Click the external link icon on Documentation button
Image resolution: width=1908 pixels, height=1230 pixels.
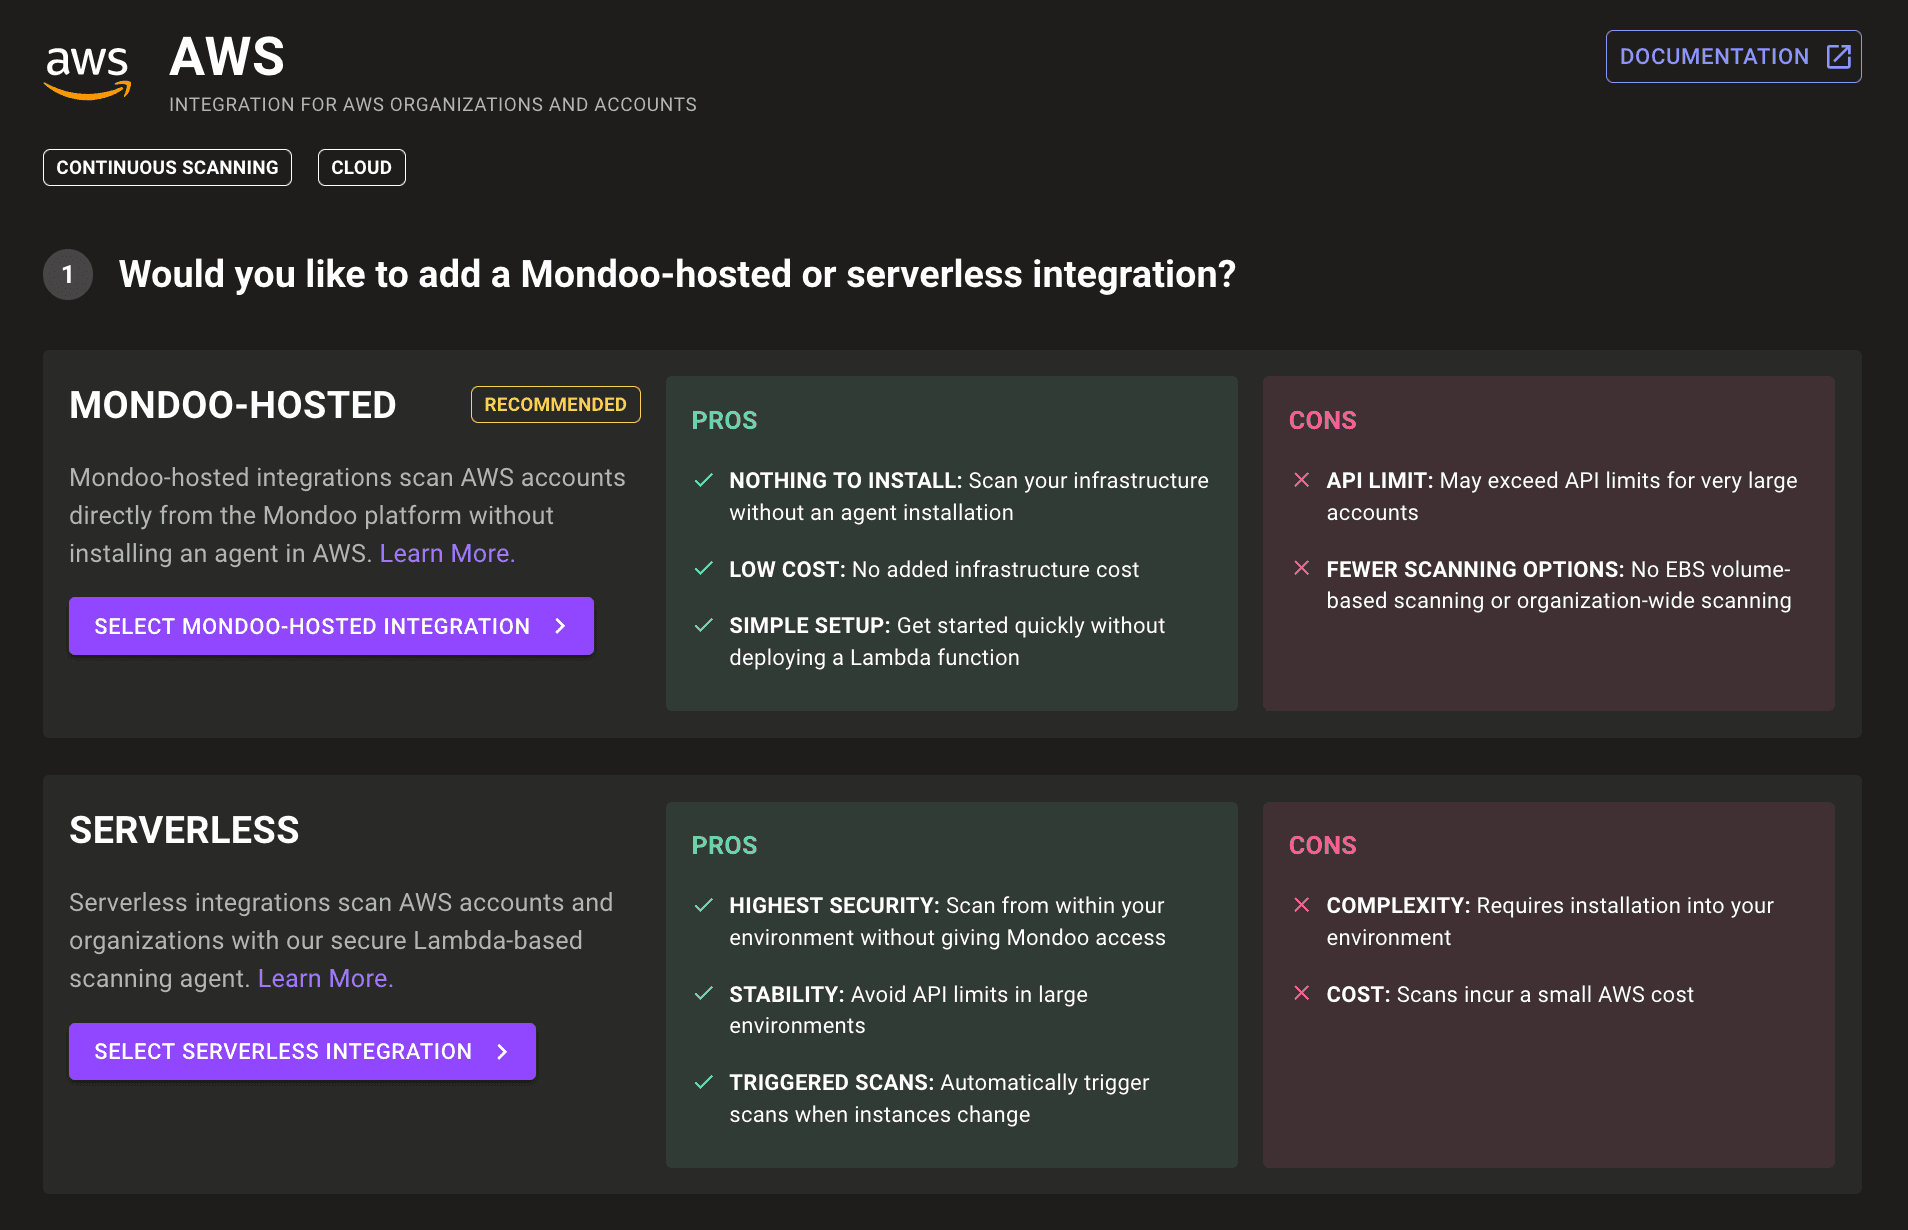click(x=1838, y=57)
